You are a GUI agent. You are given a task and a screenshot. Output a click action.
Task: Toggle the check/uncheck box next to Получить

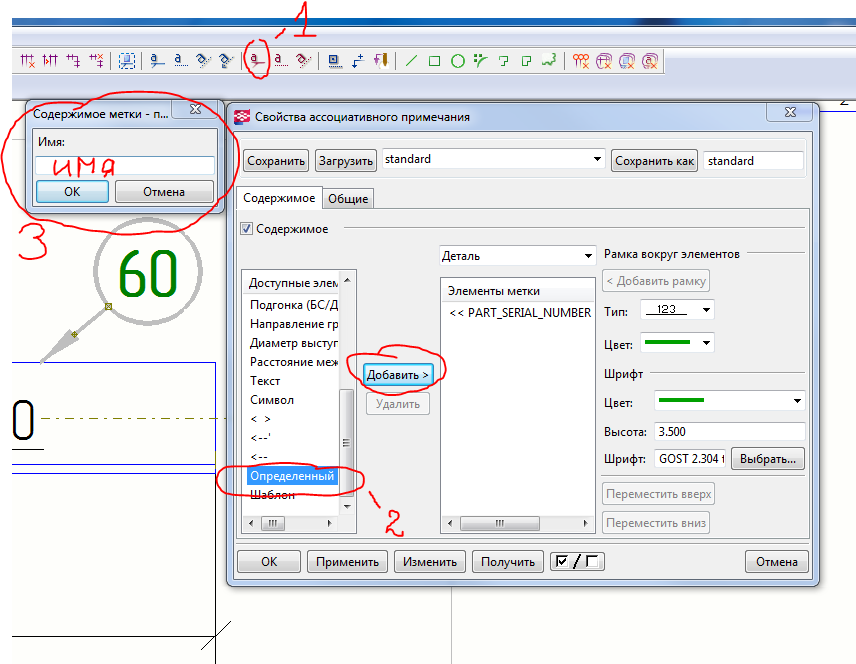(x=577, y=562)
